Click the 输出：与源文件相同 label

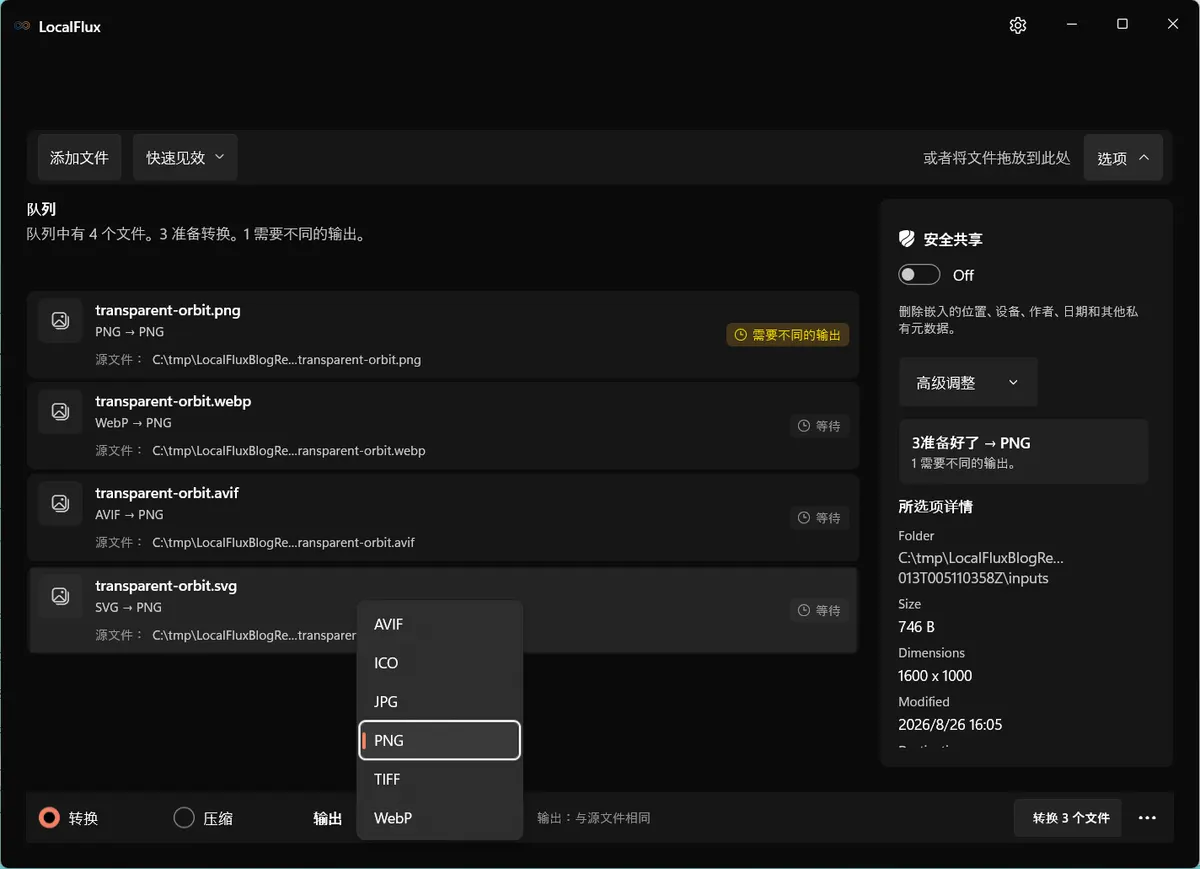click(594, 818)
